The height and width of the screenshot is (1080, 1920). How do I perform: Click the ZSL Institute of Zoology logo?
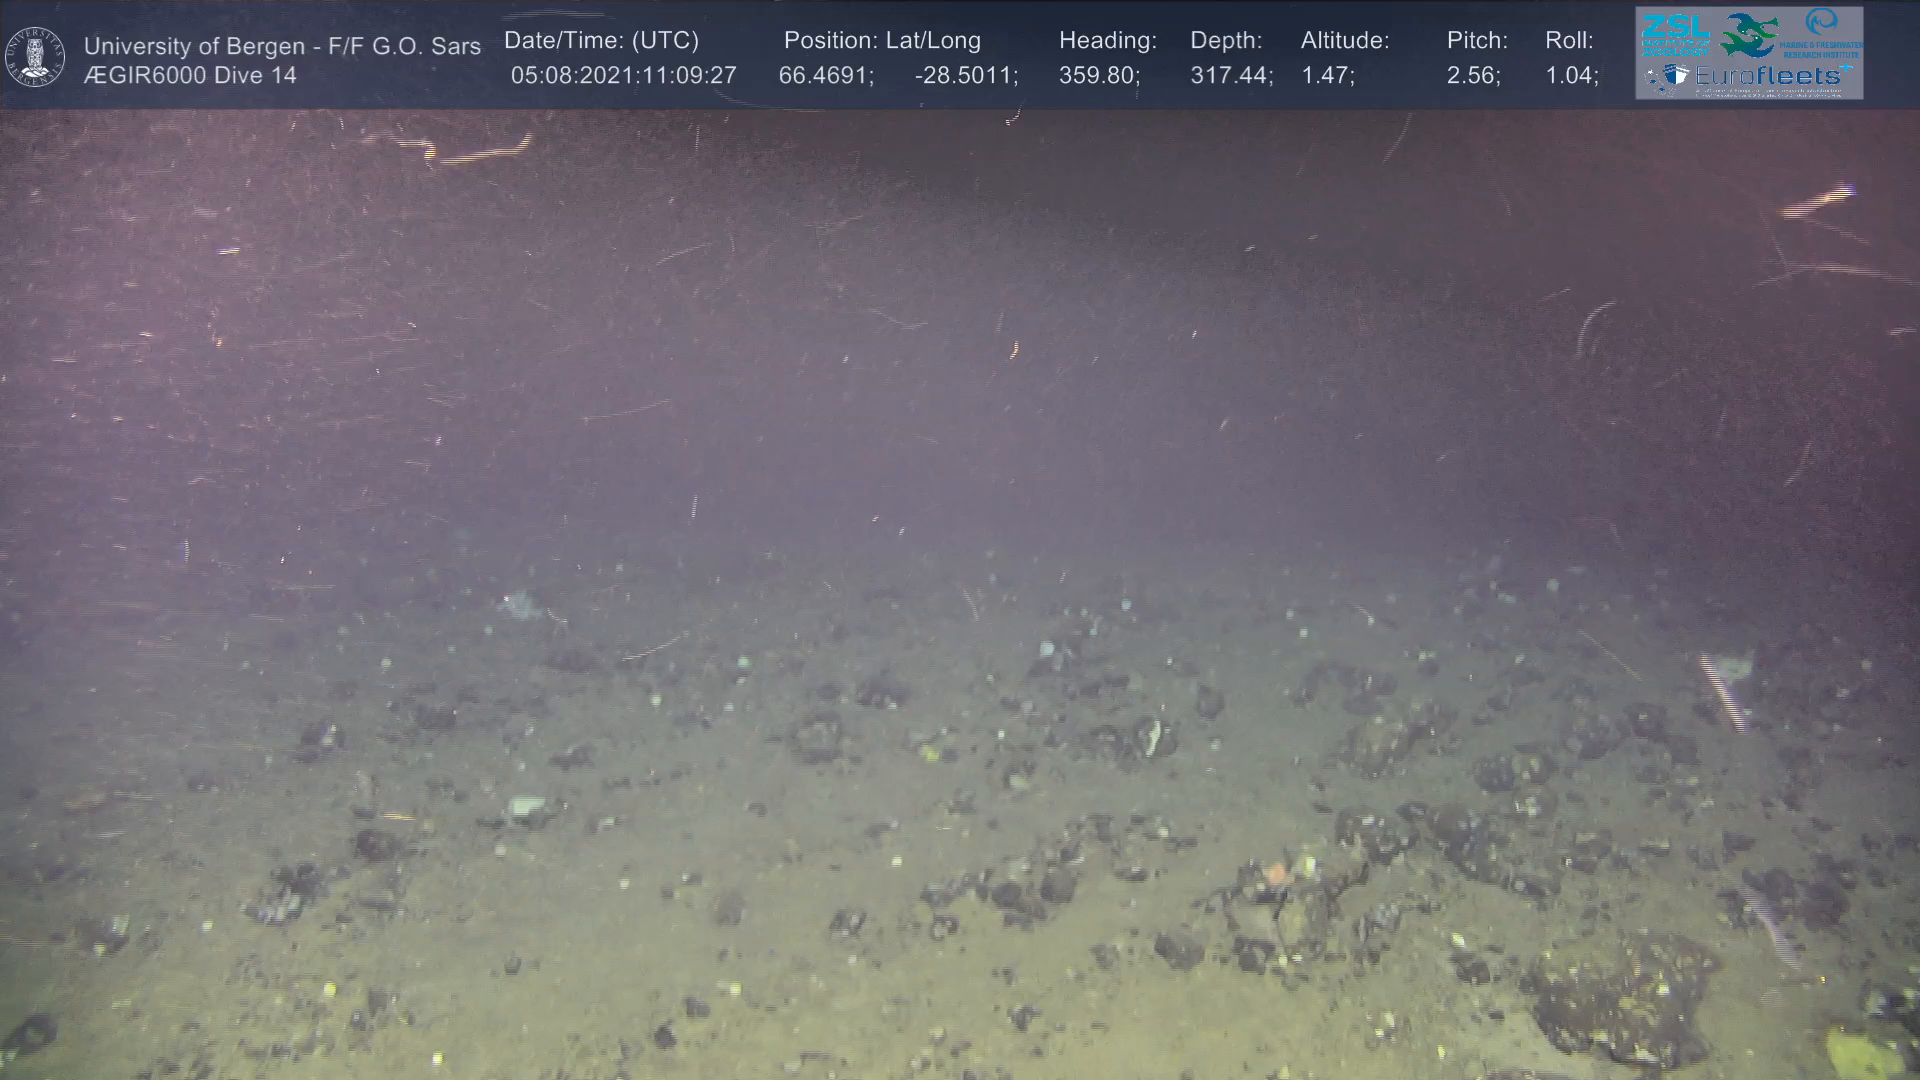click(x=1675, y=35)
